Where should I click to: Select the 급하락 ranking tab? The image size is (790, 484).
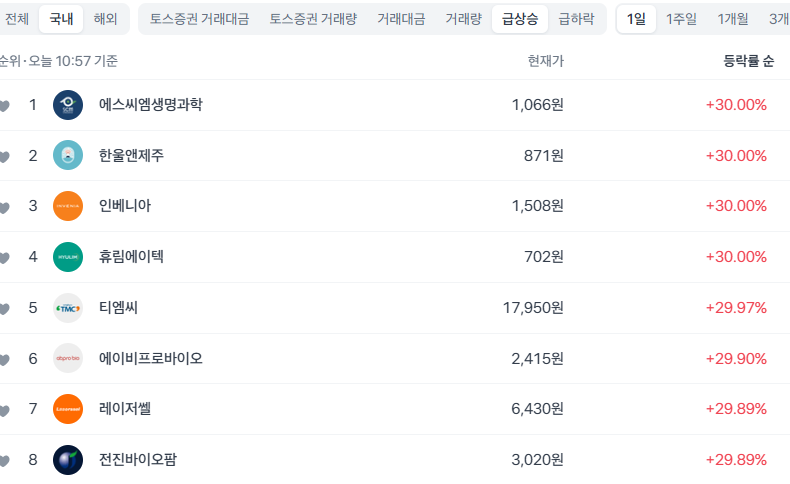coord(576,18)
